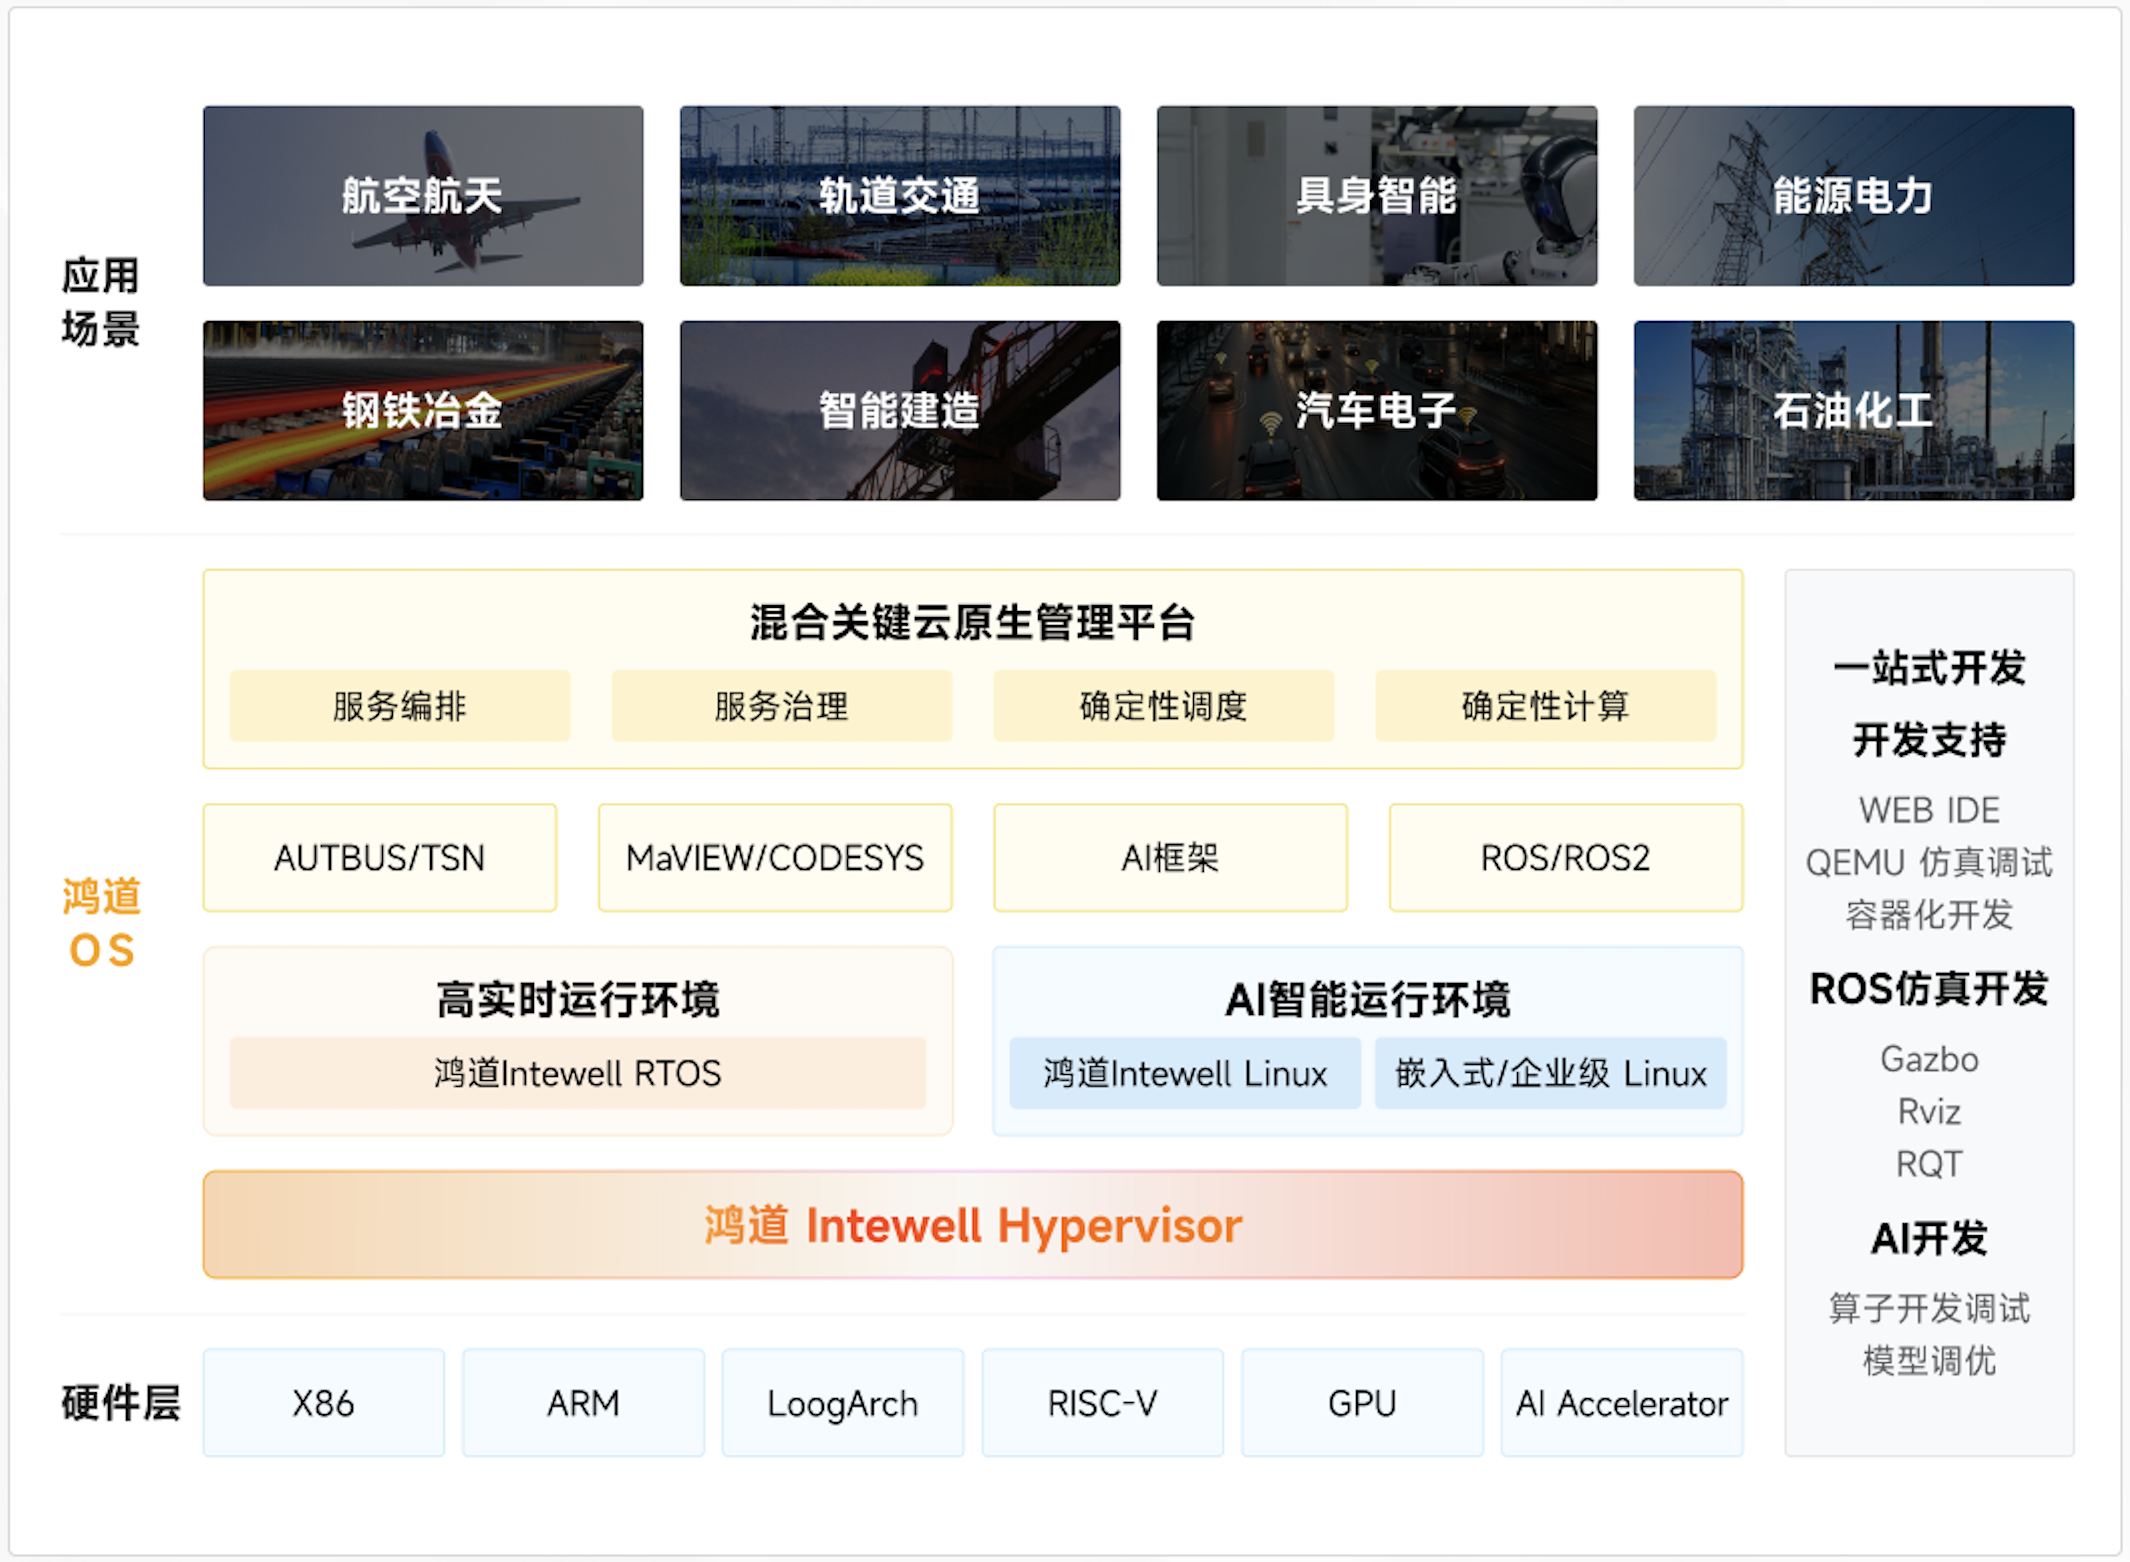
Task: Click the RISC-V hardware box
Action: [1103, 1403]
